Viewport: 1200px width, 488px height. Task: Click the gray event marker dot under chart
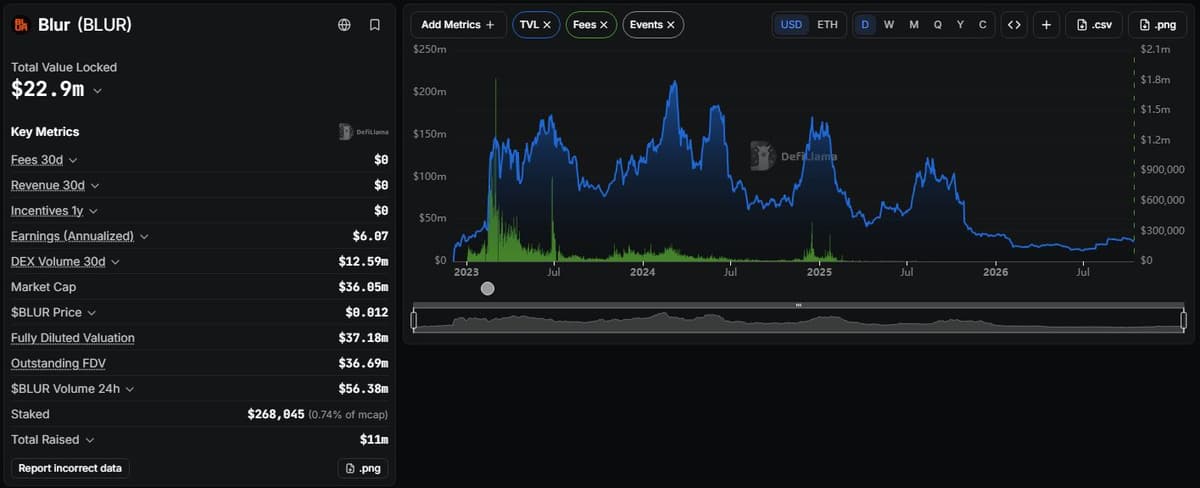(487, 289)
